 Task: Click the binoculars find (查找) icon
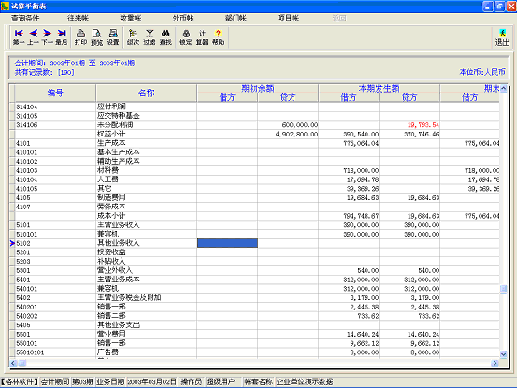click(166, 37)
